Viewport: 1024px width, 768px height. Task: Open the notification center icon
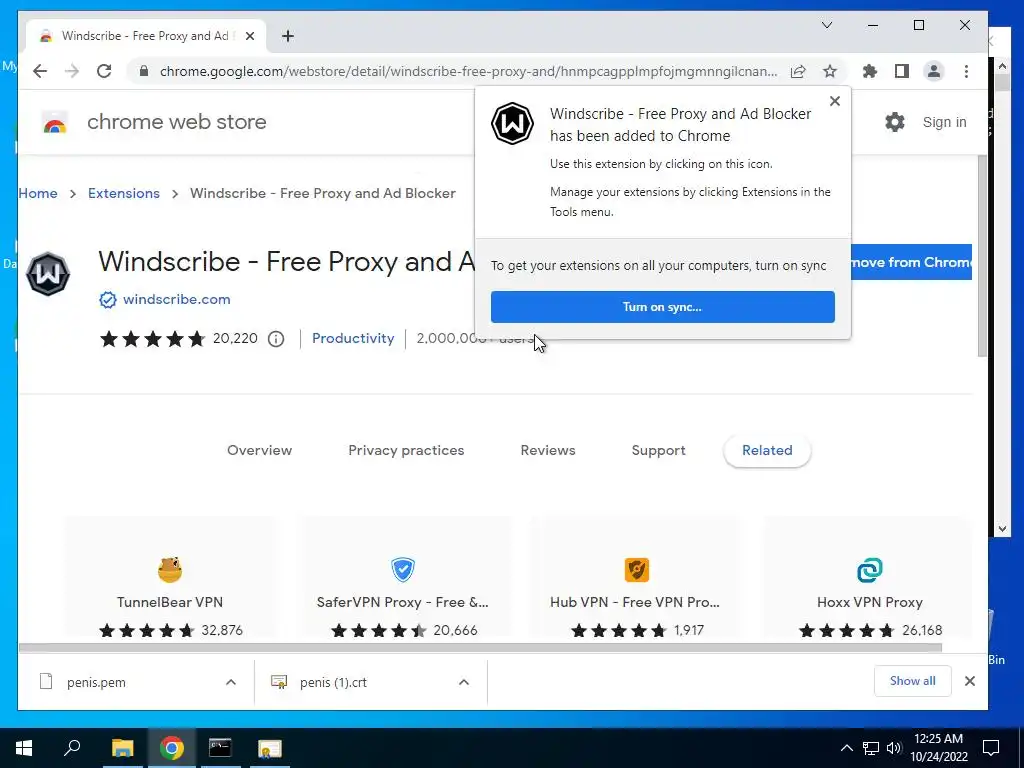(x=991, y=748)
